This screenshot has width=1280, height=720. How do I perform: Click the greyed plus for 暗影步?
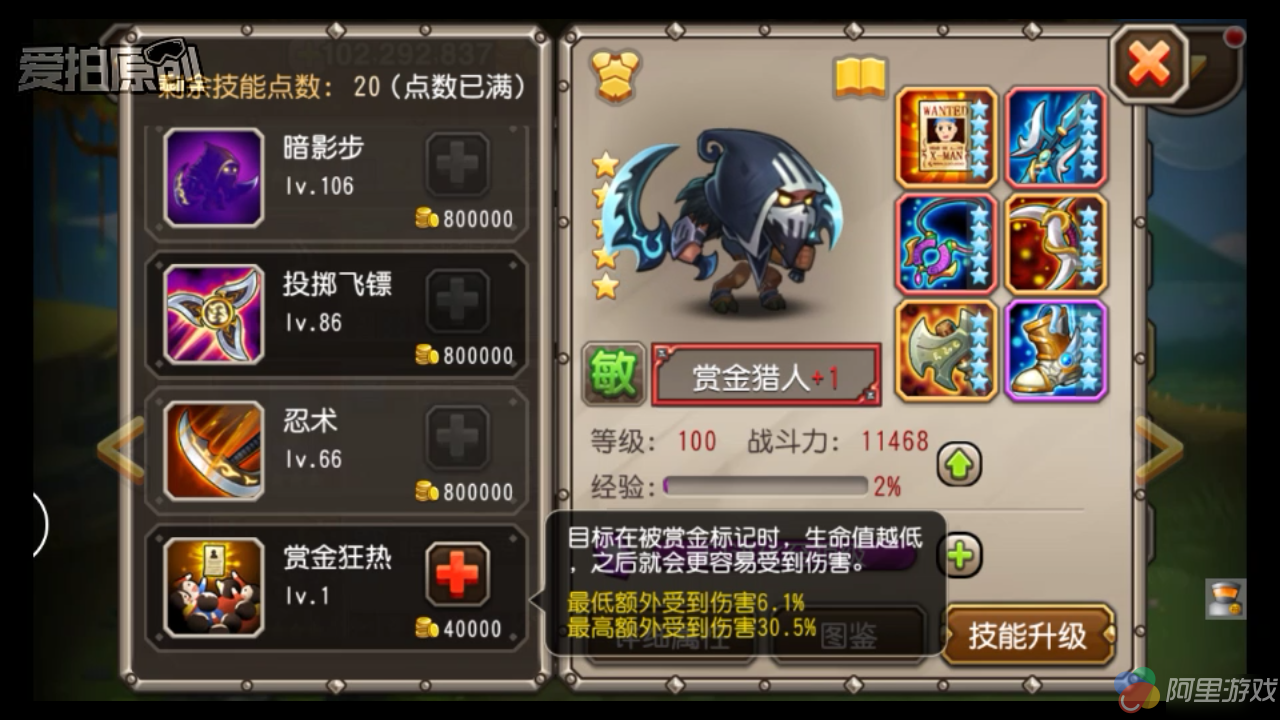pyautogui.click(x=458, y=165)
